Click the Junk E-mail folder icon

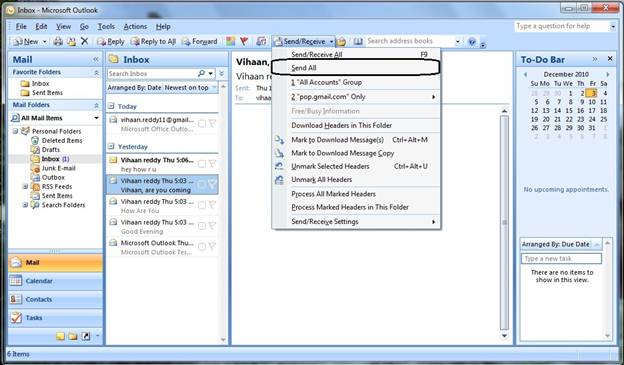[x=35, y=168]
